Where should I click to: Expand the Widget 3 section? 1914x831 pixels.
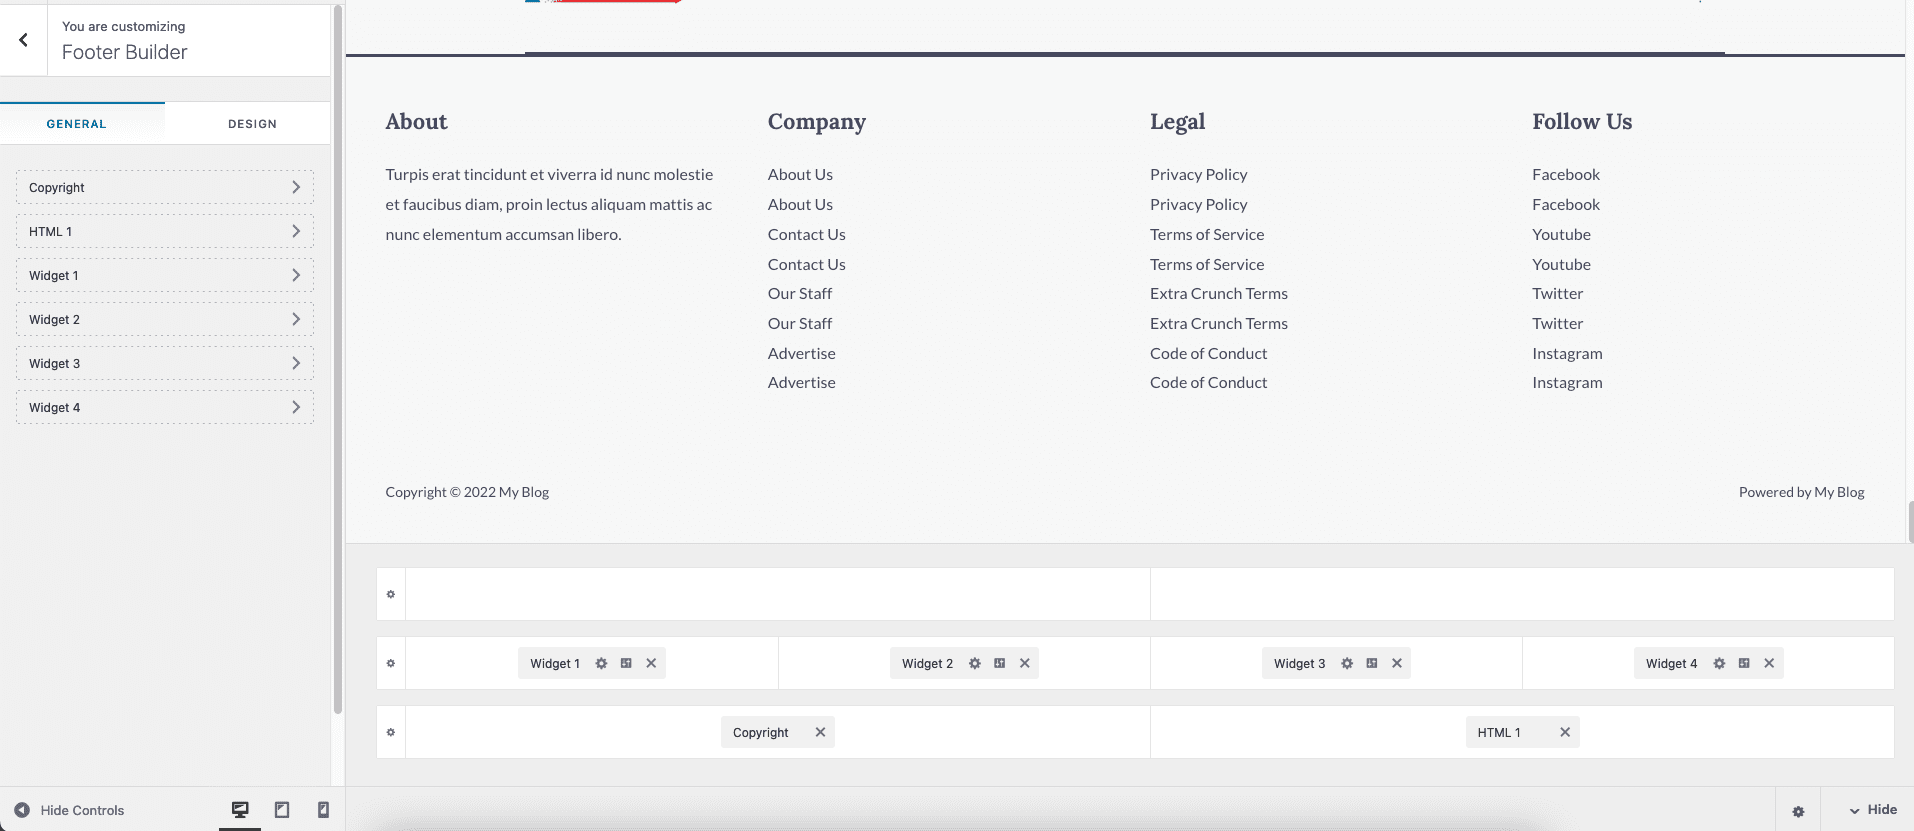[165, 363]
